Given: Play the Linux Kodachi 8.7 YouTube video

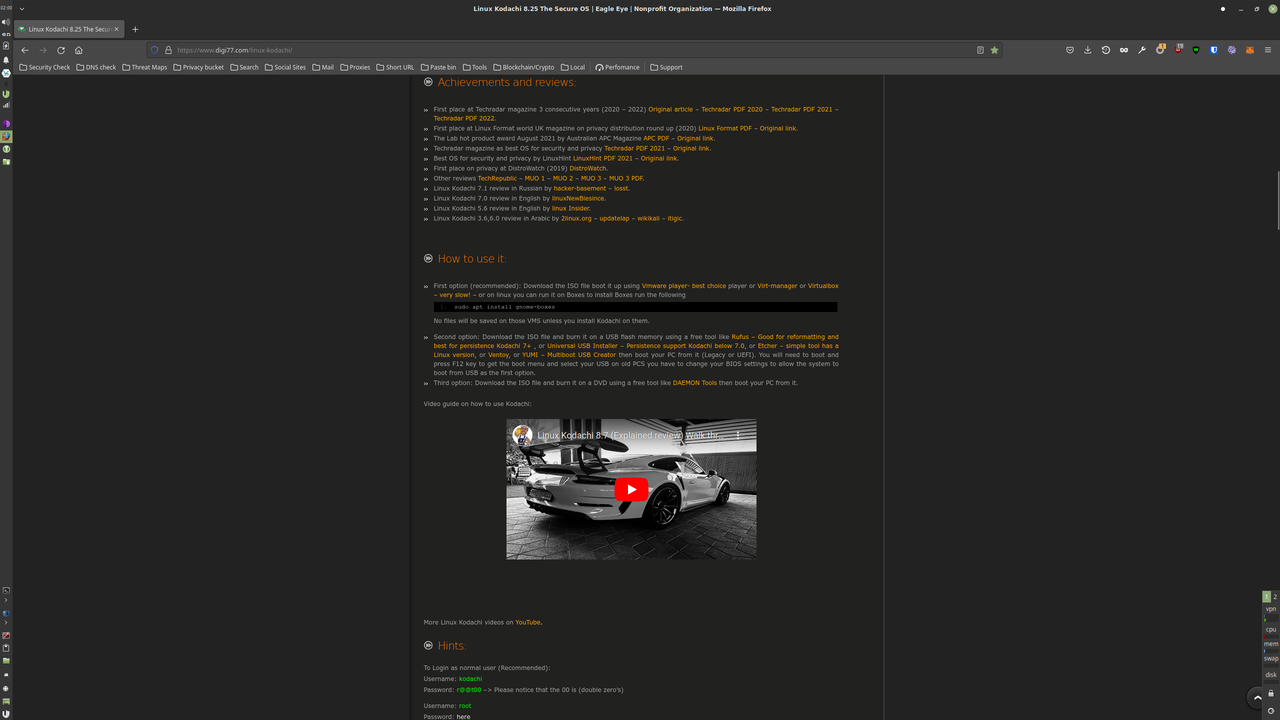Looking at the screenshot, I should tap(631, 489).
